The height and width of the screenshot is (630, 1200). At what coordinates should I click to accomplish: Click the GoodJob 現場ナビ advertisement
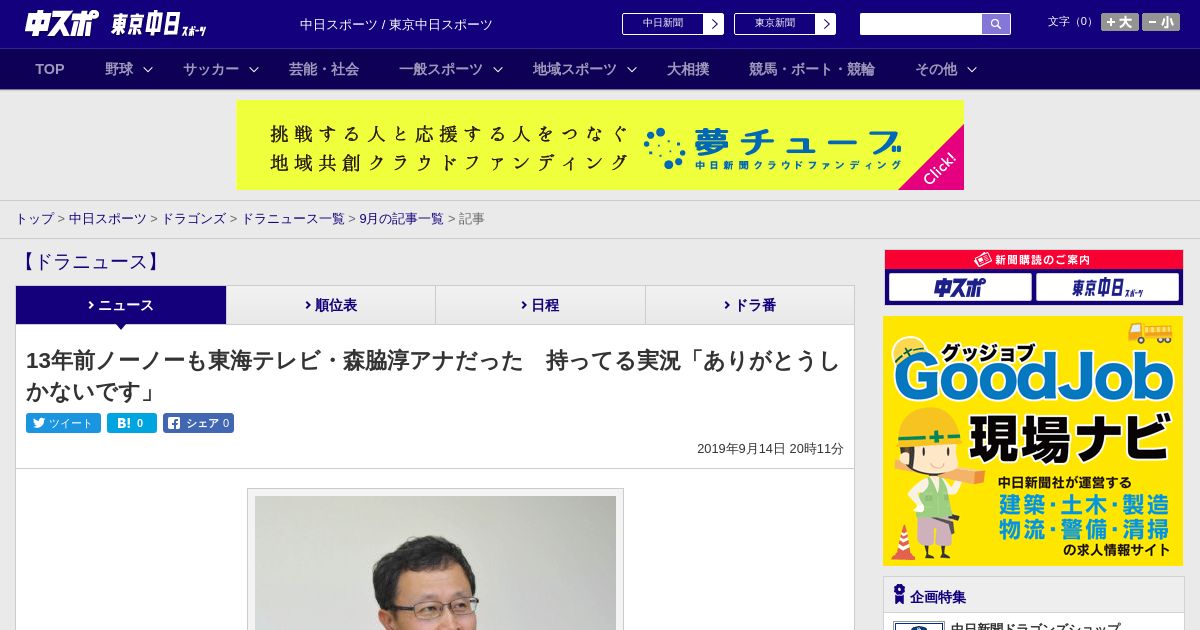click(1033, 441)
